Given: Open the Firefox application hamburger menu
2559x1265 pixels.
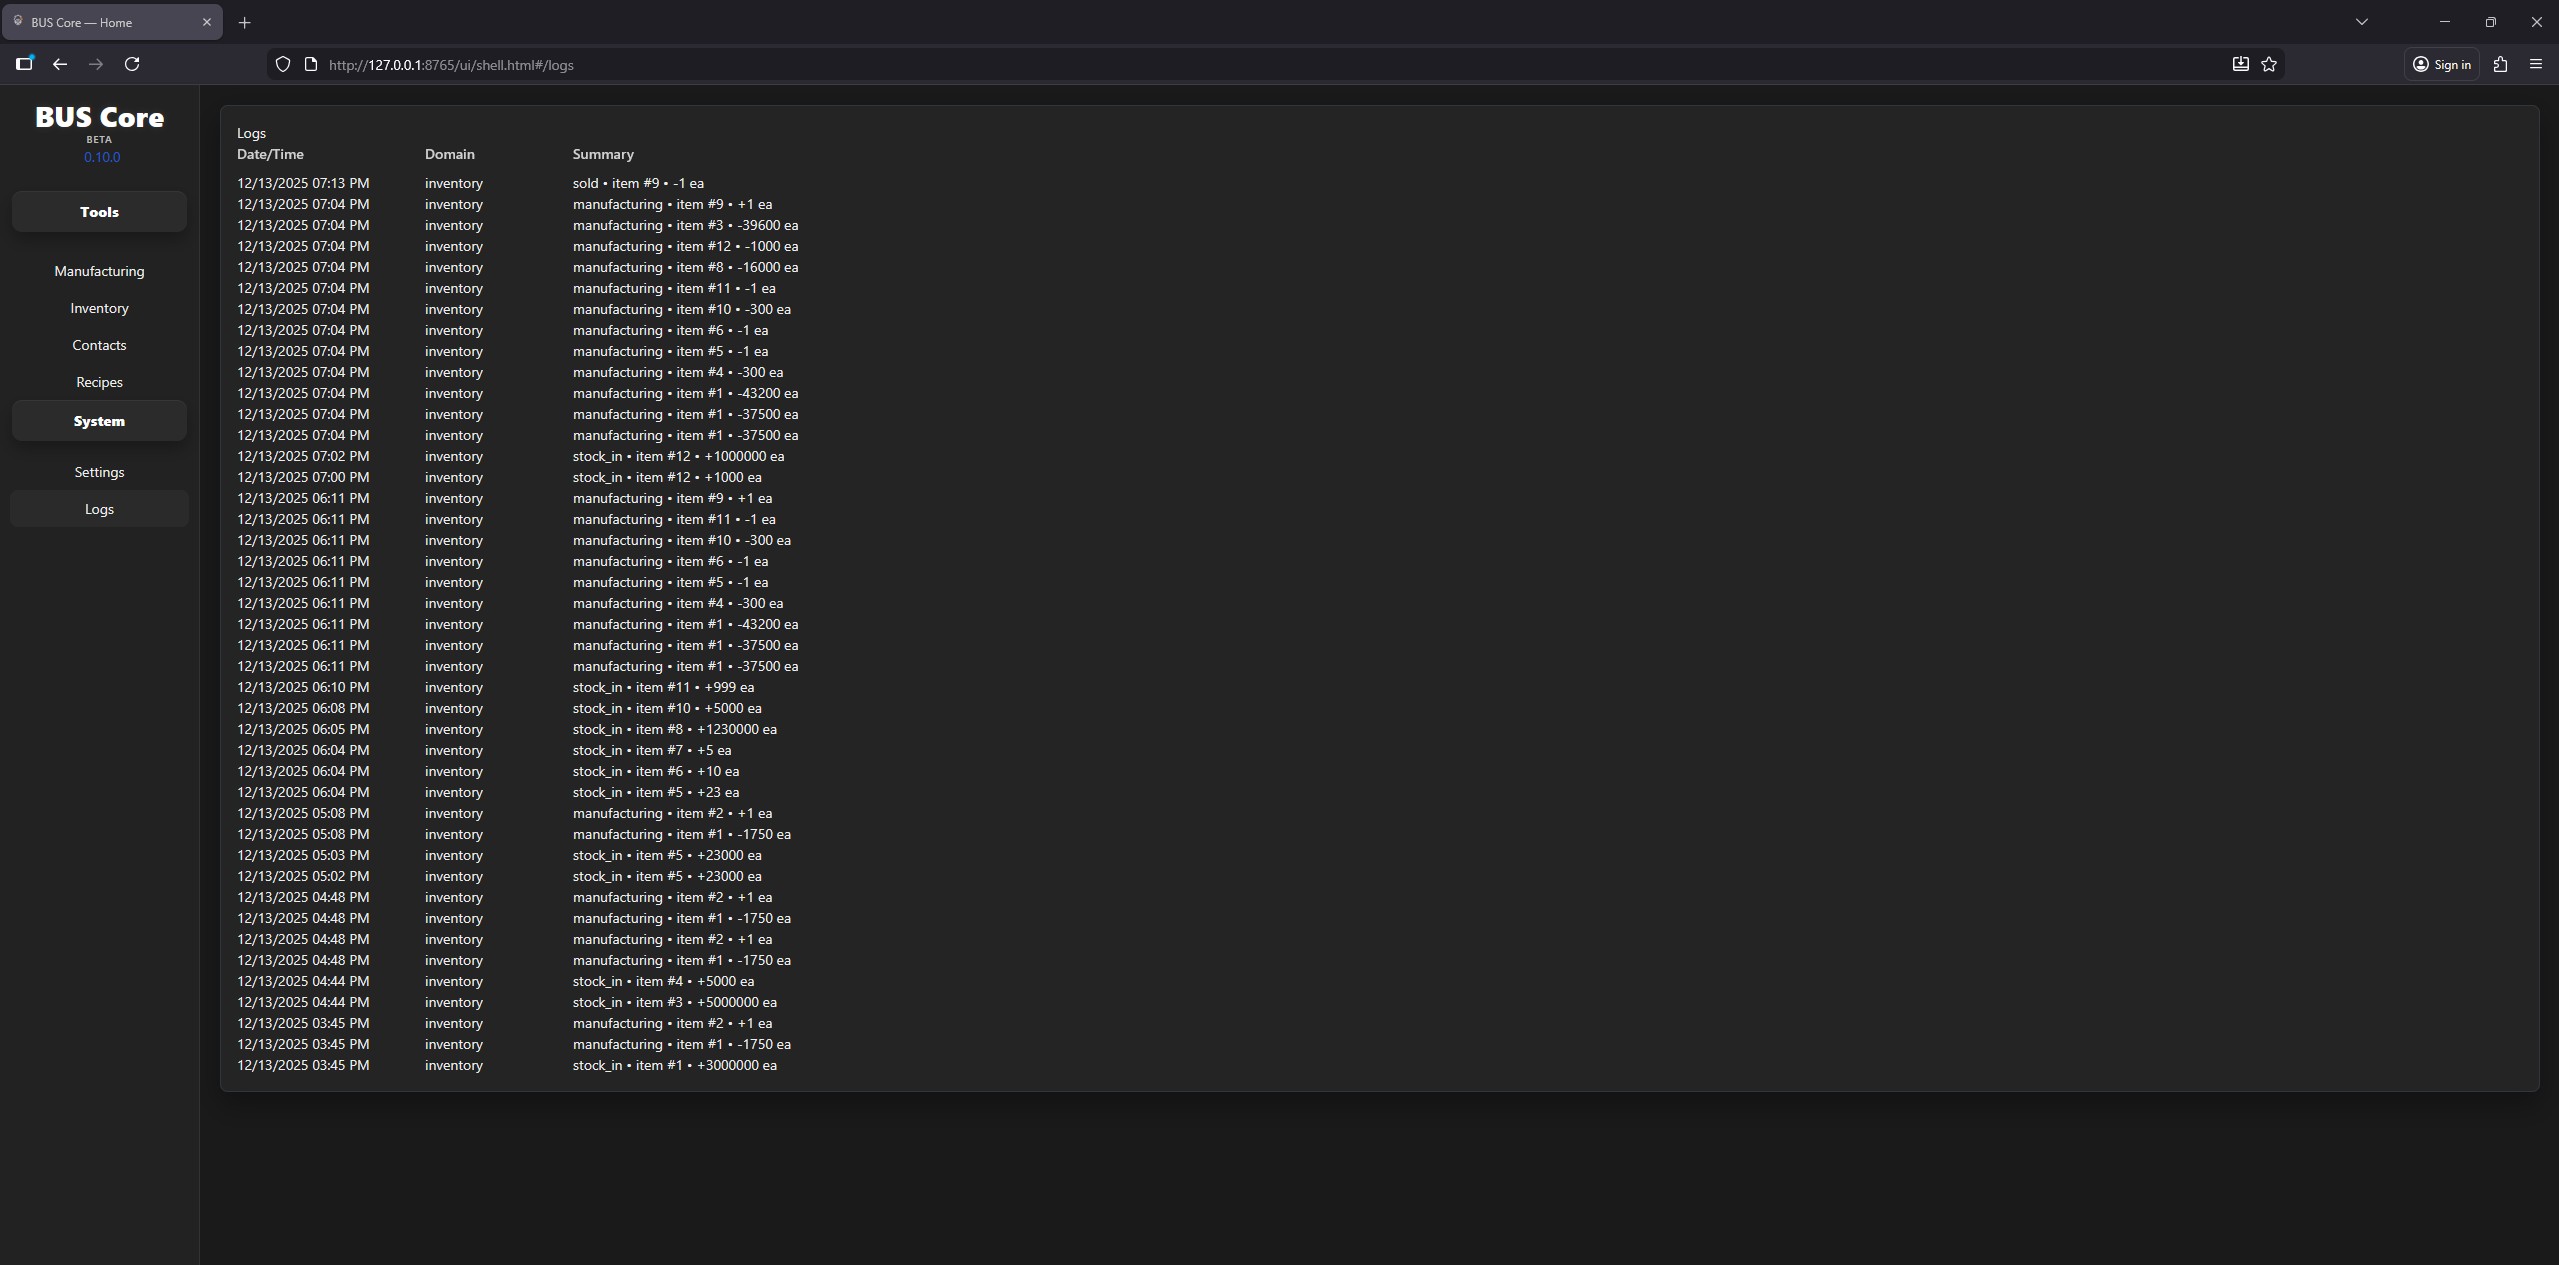Looking at the screenshot, I should click(x=2536, y=64).
